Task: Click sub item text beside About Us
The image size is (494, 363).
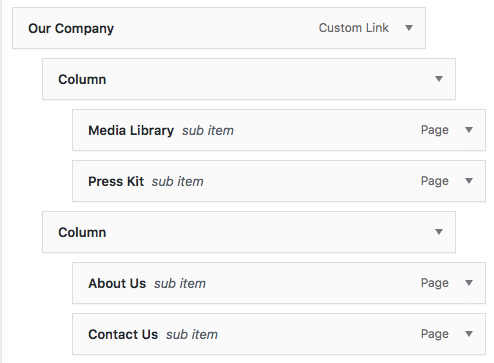Action: coord(180,284)
